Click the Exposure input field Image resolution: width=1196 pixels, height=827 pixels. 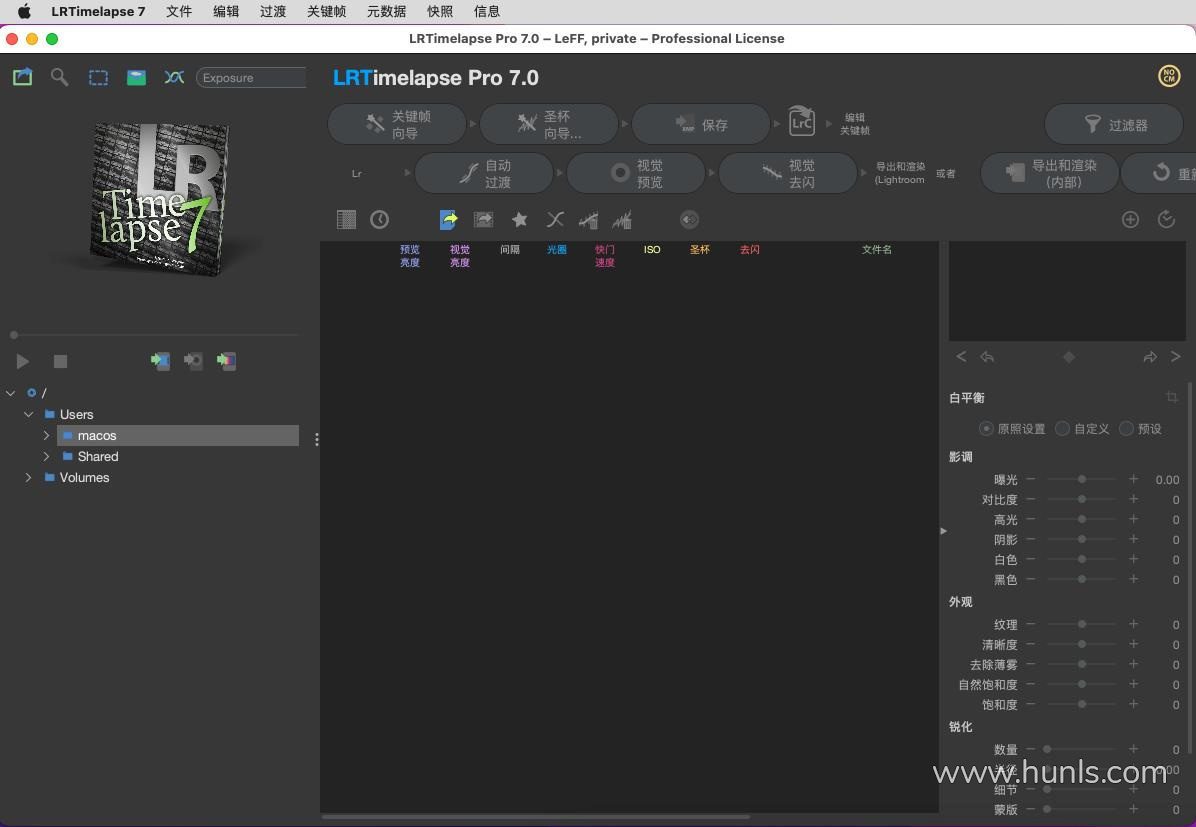(252, 78)
